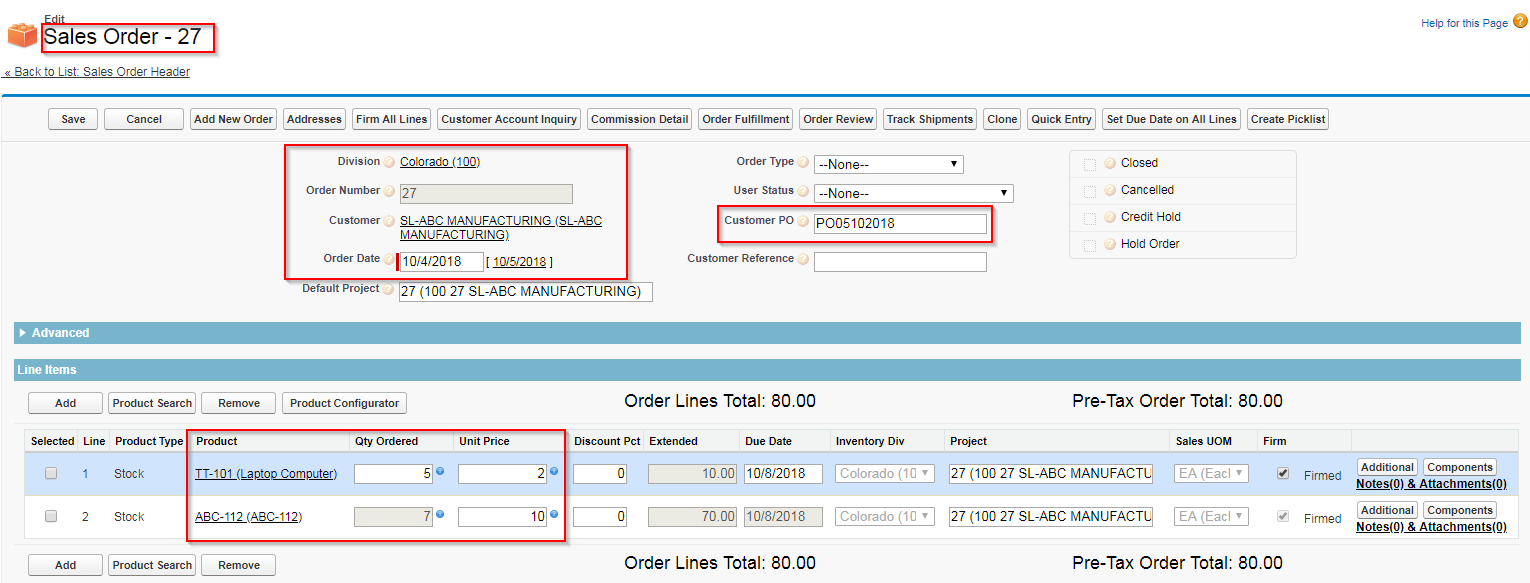
Task: Open the Order Type dropdown
Action: [x=889, y=164]
